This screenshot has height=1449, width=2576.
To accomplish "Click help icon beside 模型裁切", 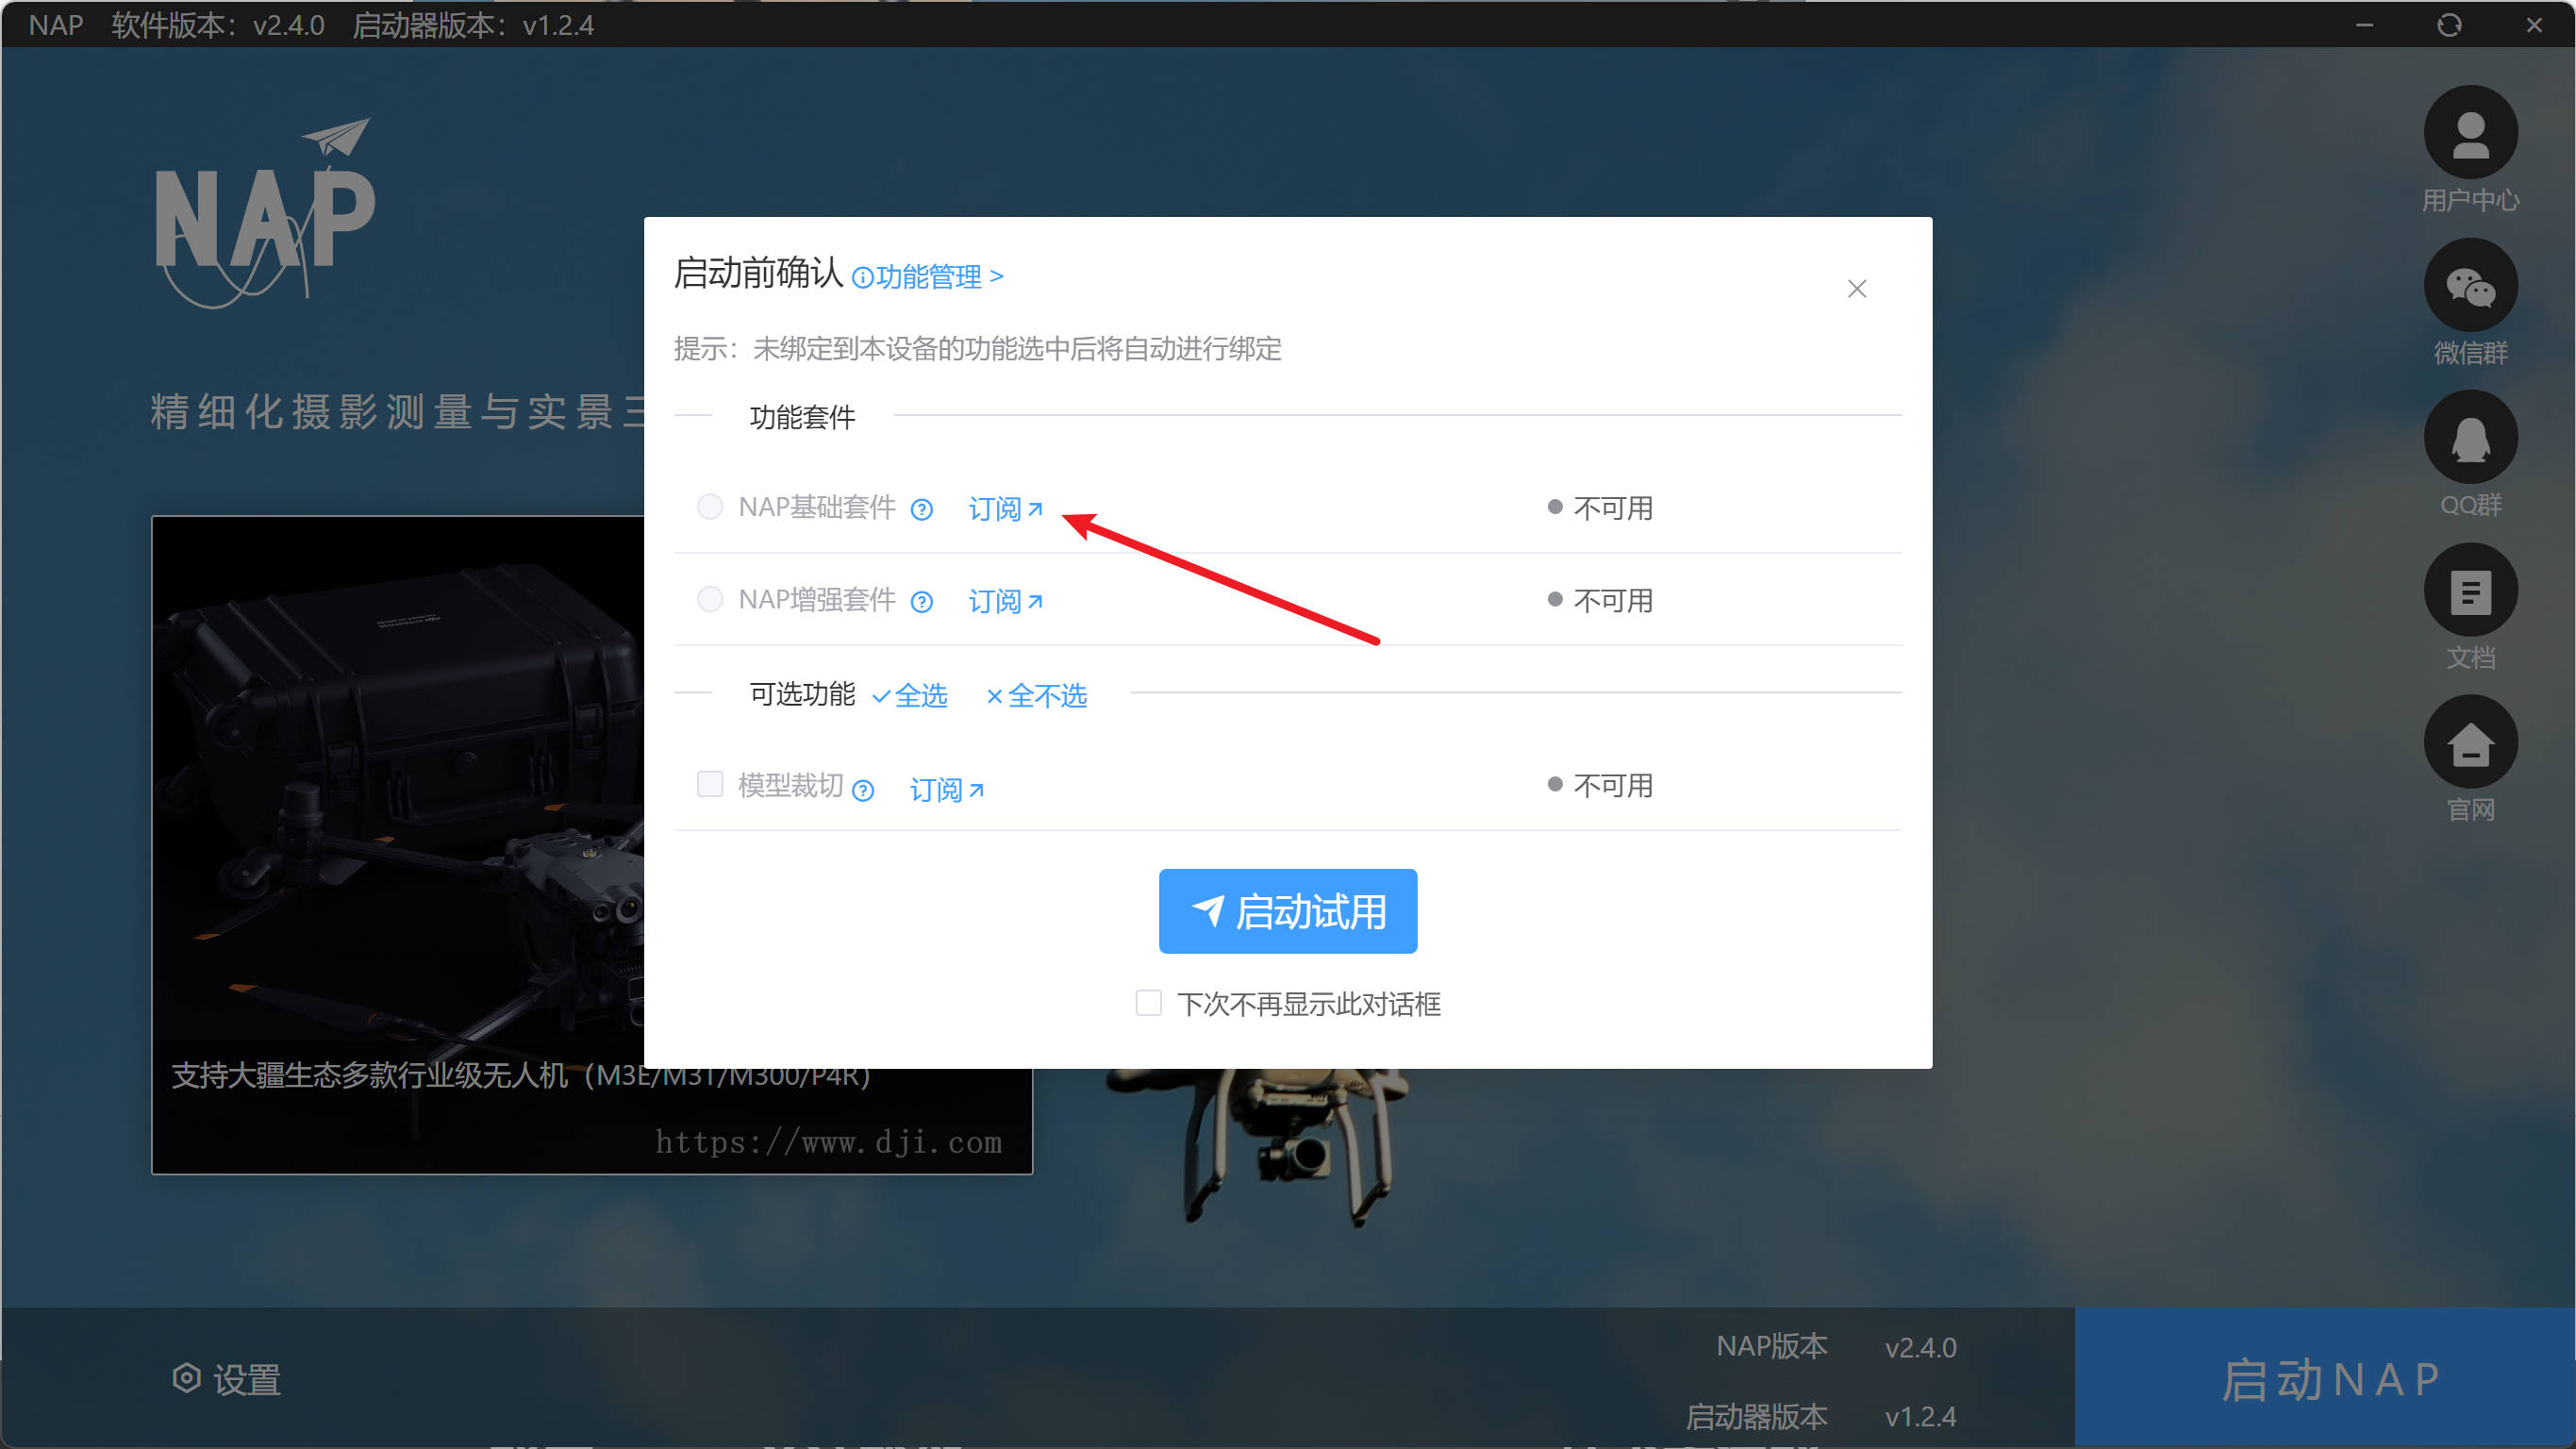I will pos(863,791).
